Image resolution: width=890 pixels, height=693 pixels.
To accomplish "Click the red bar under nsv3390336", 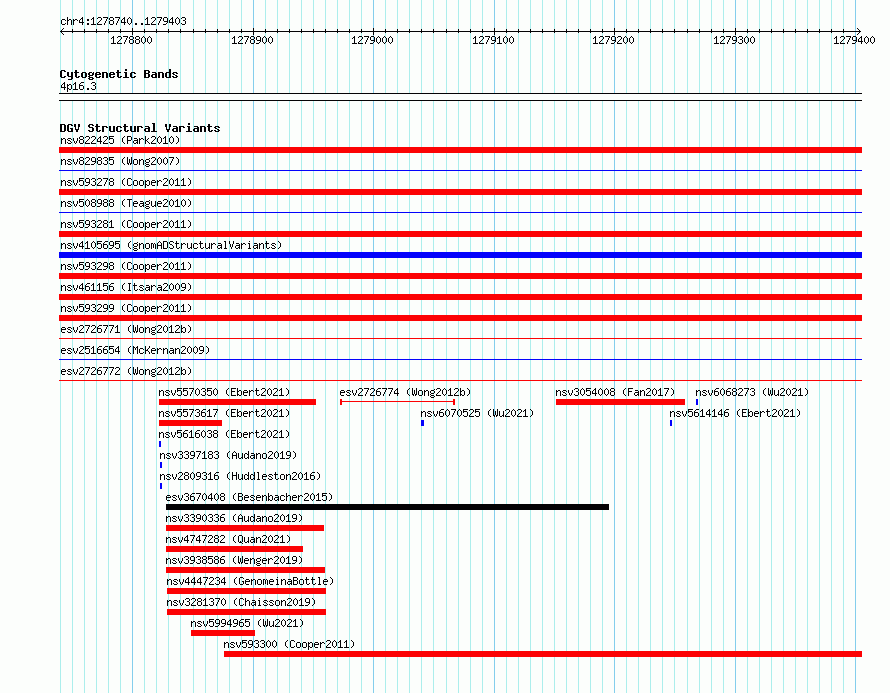I will [x=245, y=528].
